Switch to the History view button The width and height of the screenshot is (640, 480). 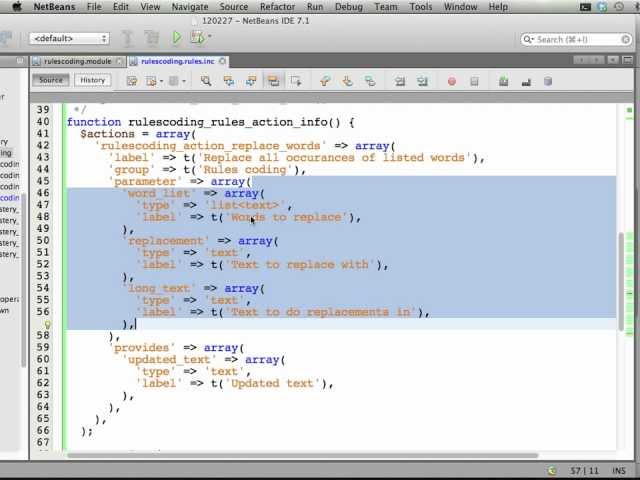tap(92, 80)
